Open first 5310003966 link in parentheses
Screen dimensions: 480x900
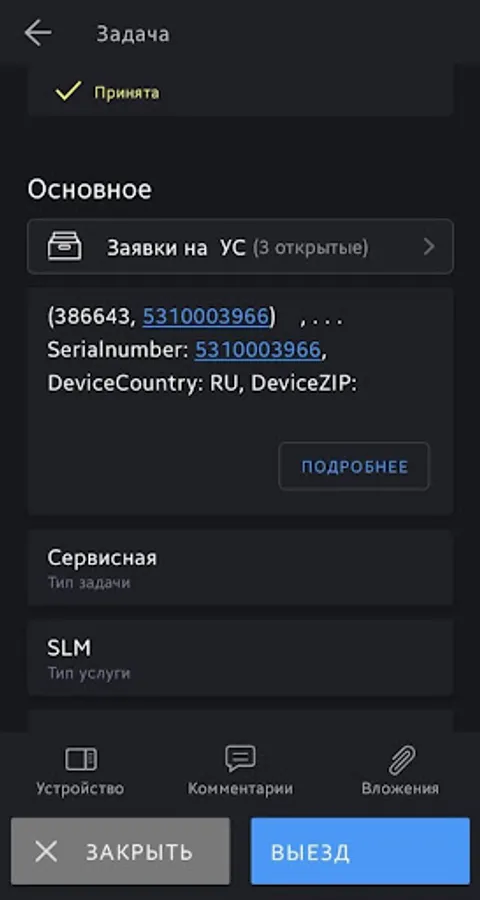coord(206,317)
